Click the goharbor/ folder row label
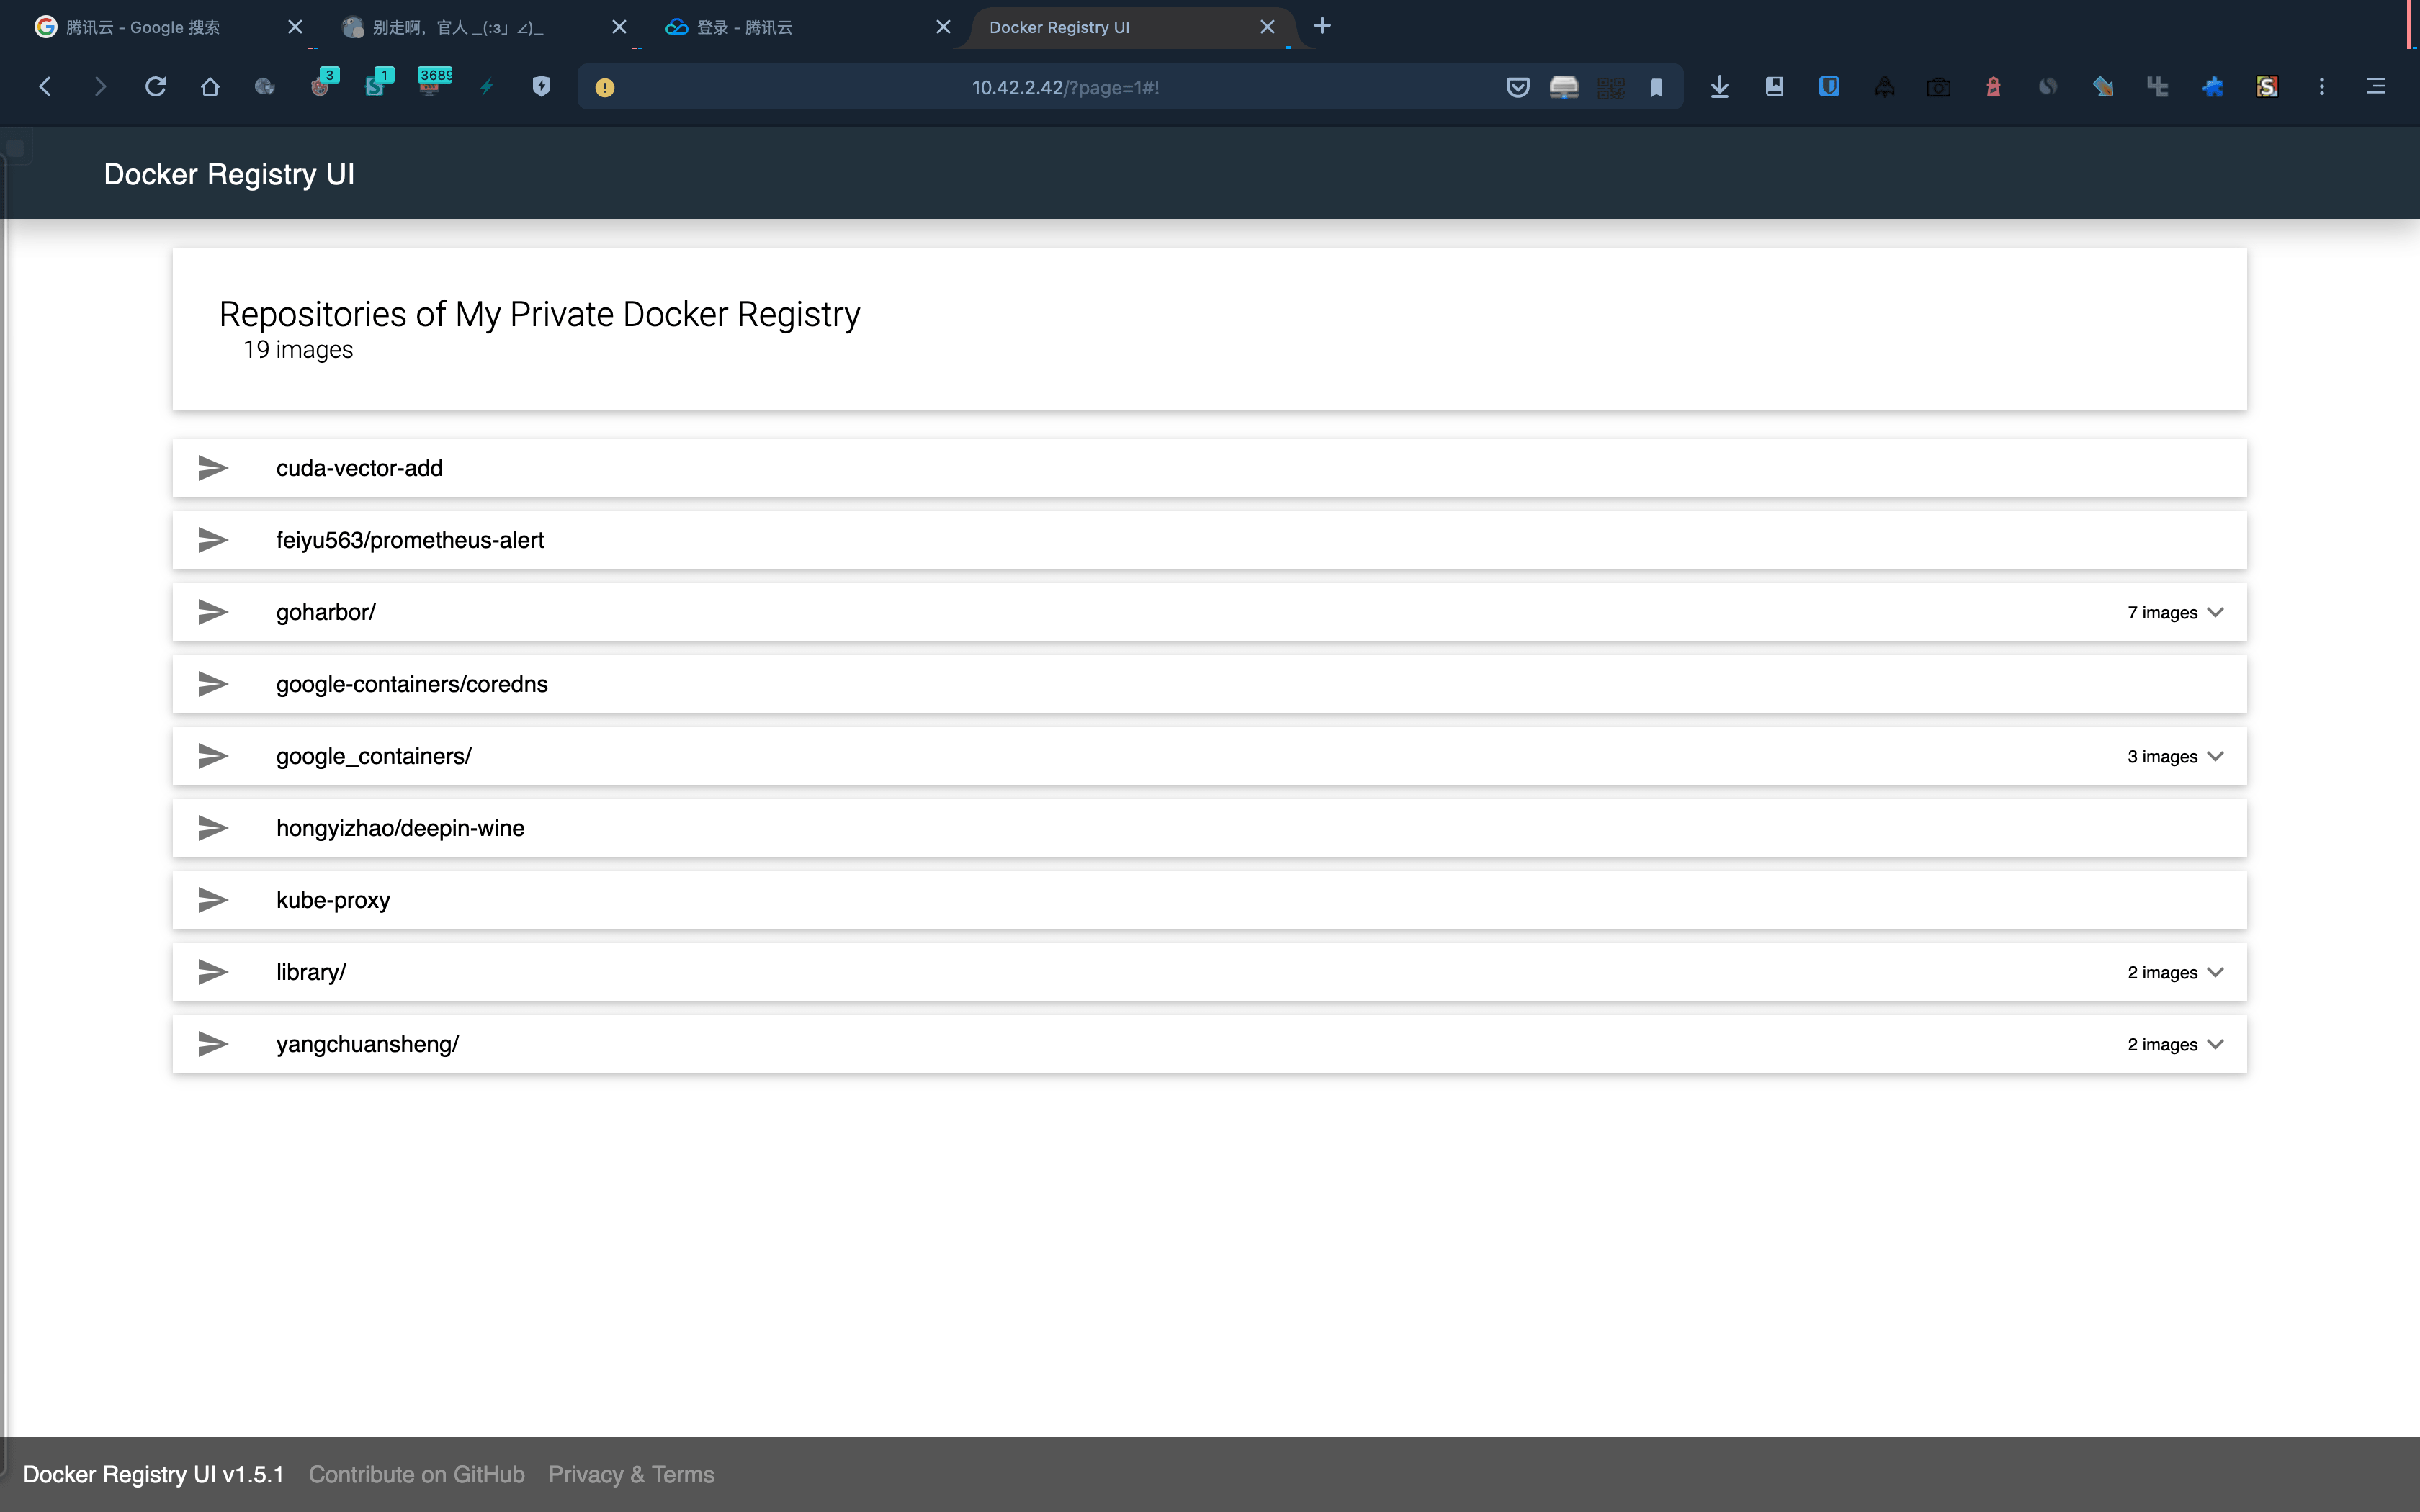This screenshot has height=1512, width=2420. (x=326, y=612)
